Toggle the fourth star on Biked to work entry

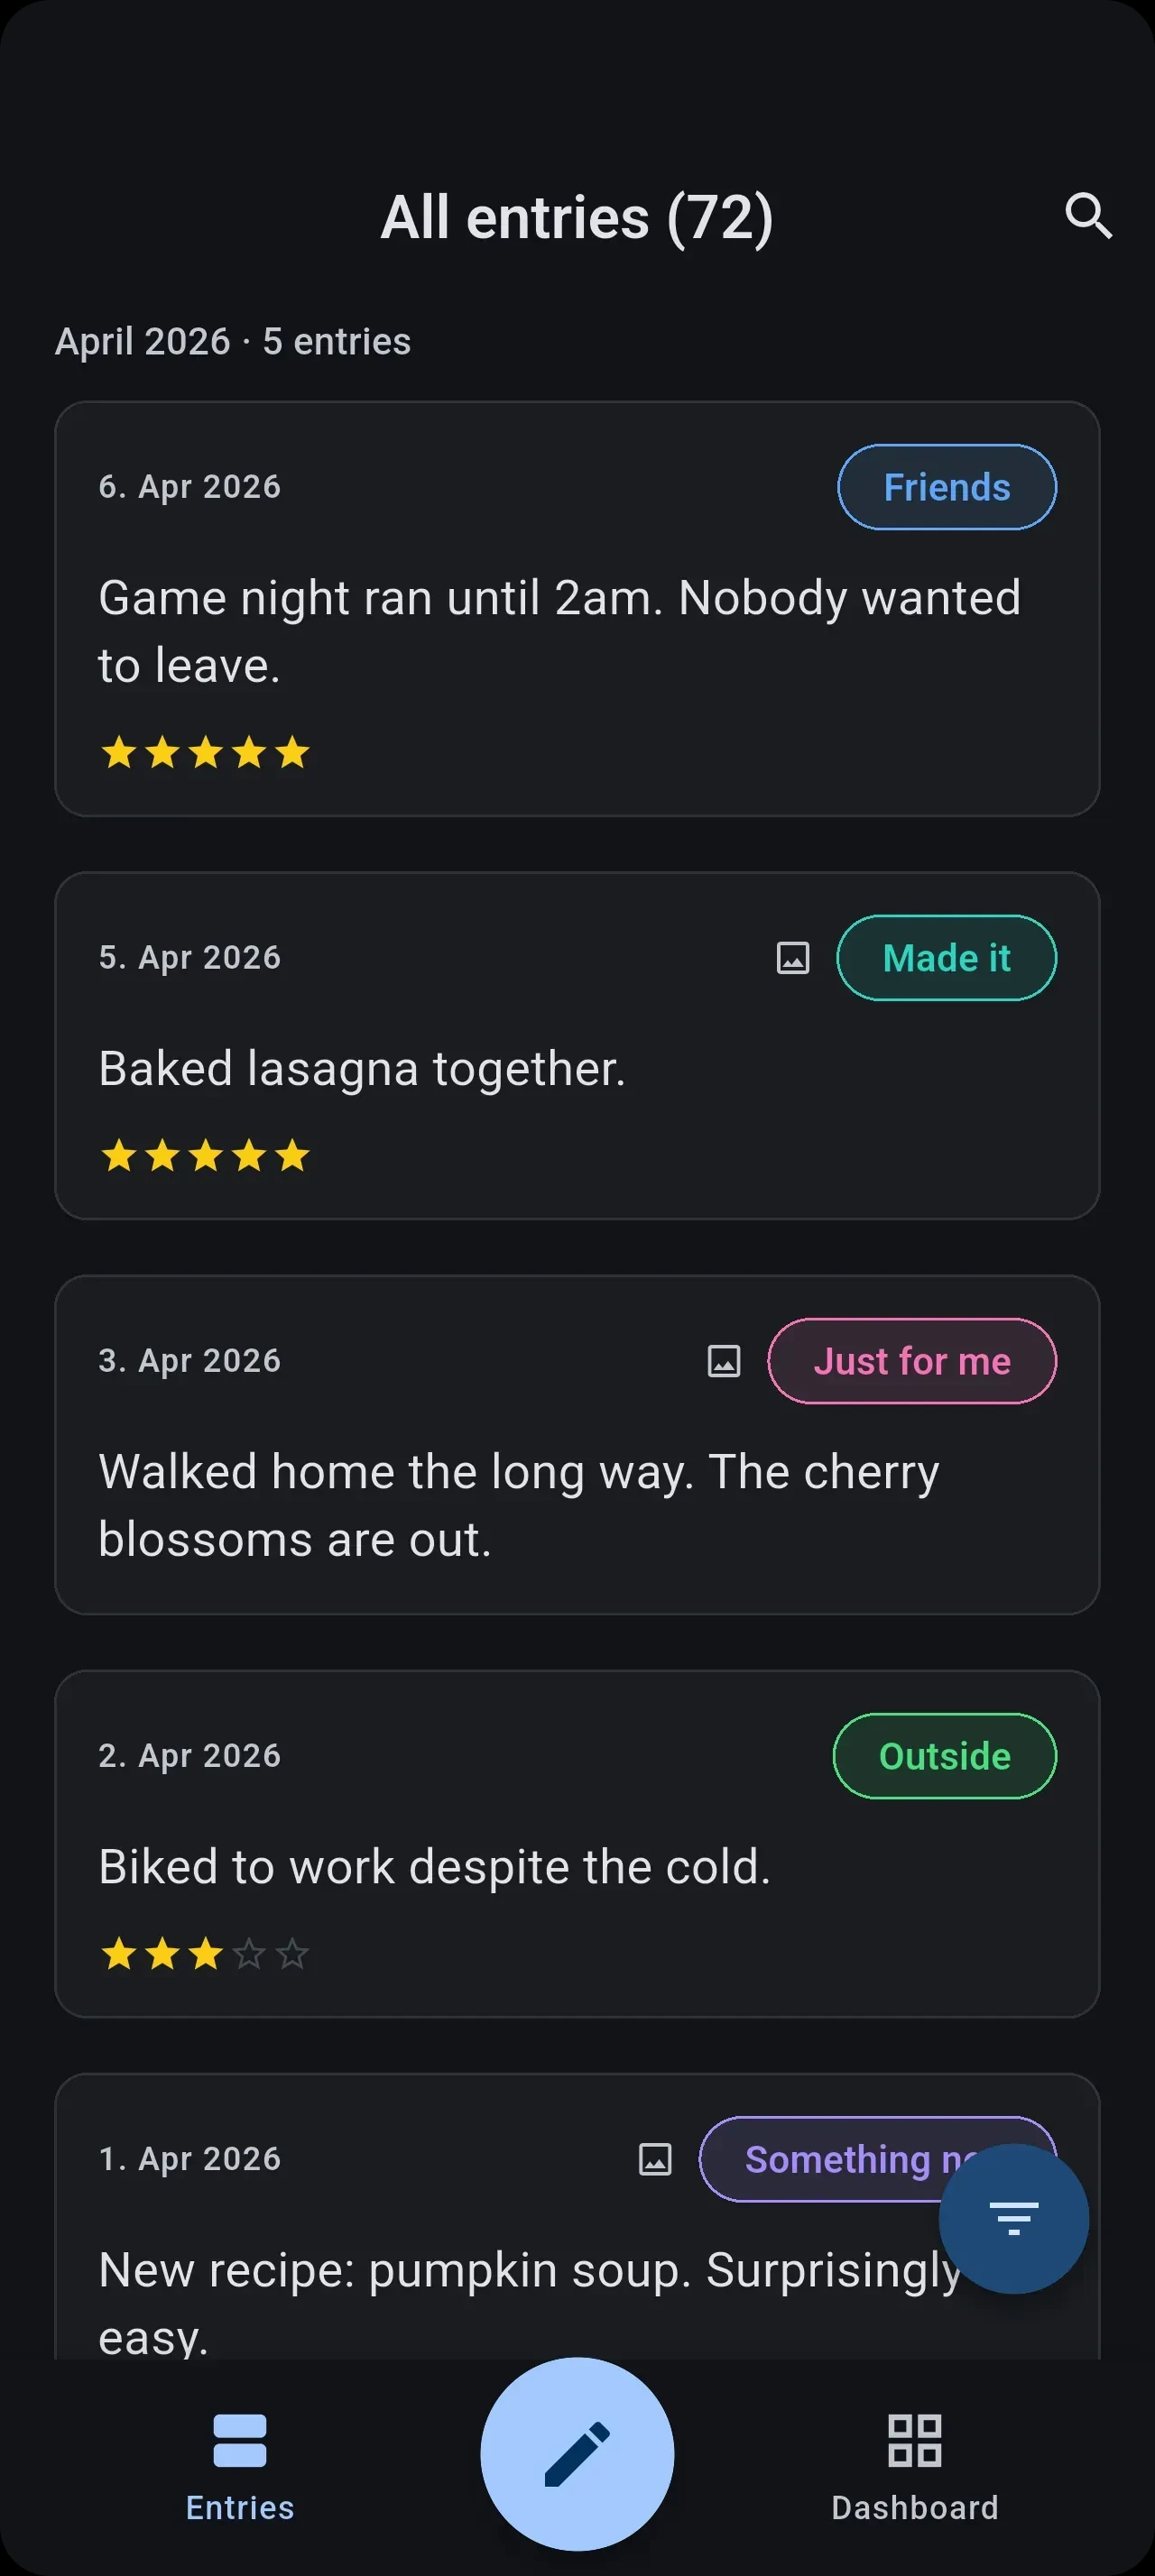pos(248,1953)
